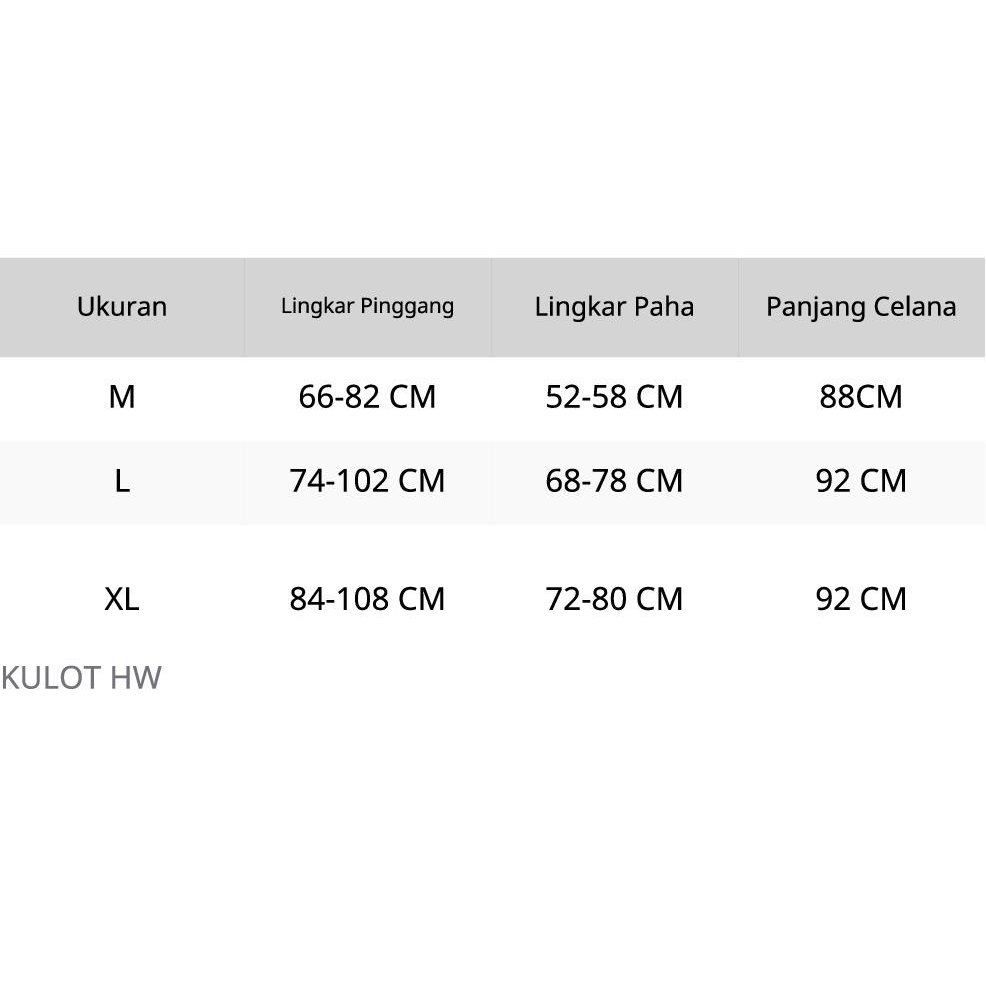
Task: Click the 84-108 CM waist value
Action: click(x=367, y=599)
